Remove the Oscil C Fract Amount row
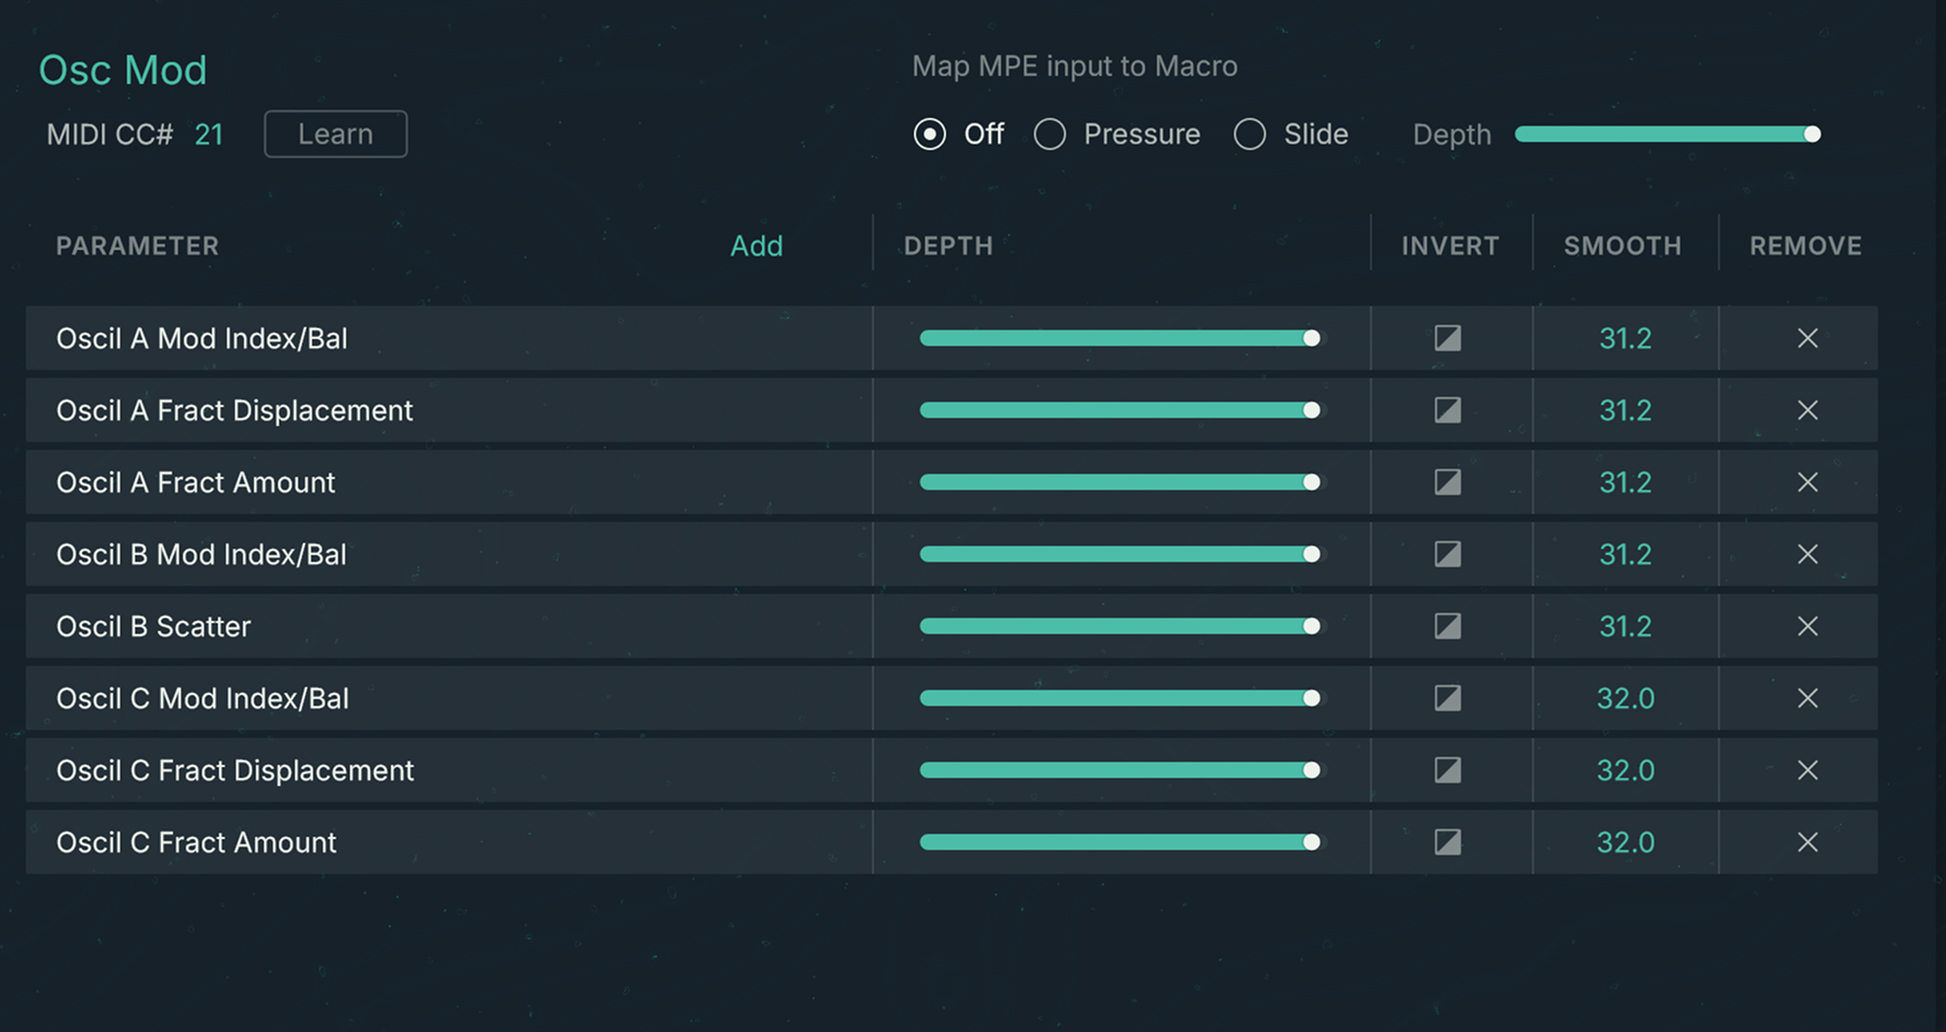The image size is (1946, 1032). pyautogui.click(x=1807, y=842)
